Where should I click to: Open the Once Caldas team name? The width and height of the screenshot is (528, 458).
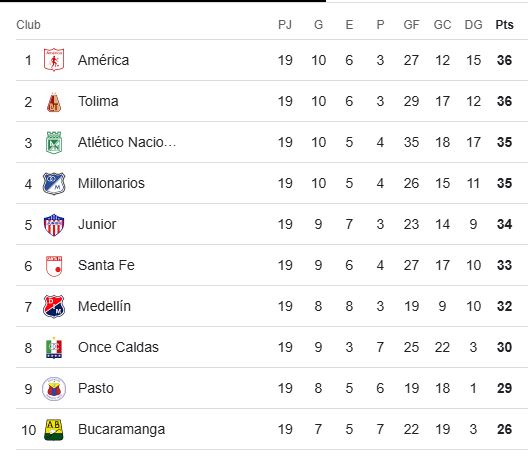pyautogui.click(x=118, y=348)
